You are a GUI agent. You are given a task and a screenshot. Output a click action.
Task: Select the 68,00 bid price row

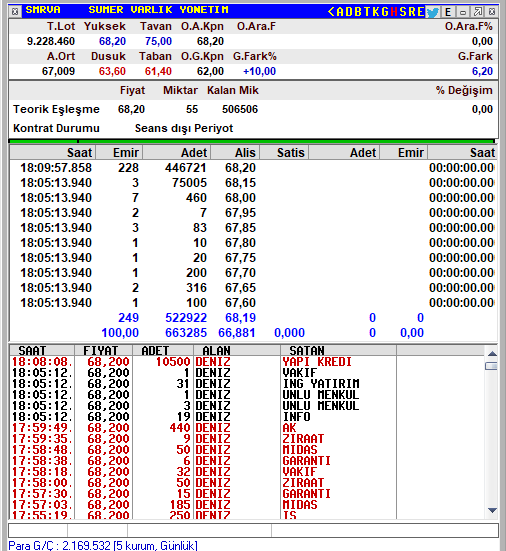(252, 198)
